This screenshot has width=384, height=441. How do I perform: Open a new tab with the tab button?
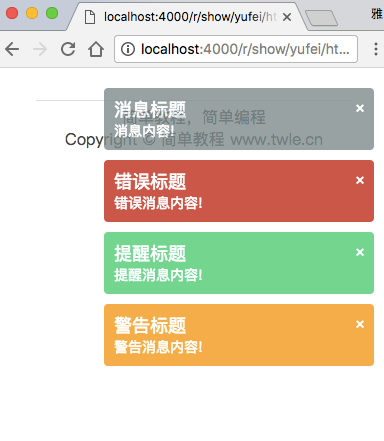point(321,18)
